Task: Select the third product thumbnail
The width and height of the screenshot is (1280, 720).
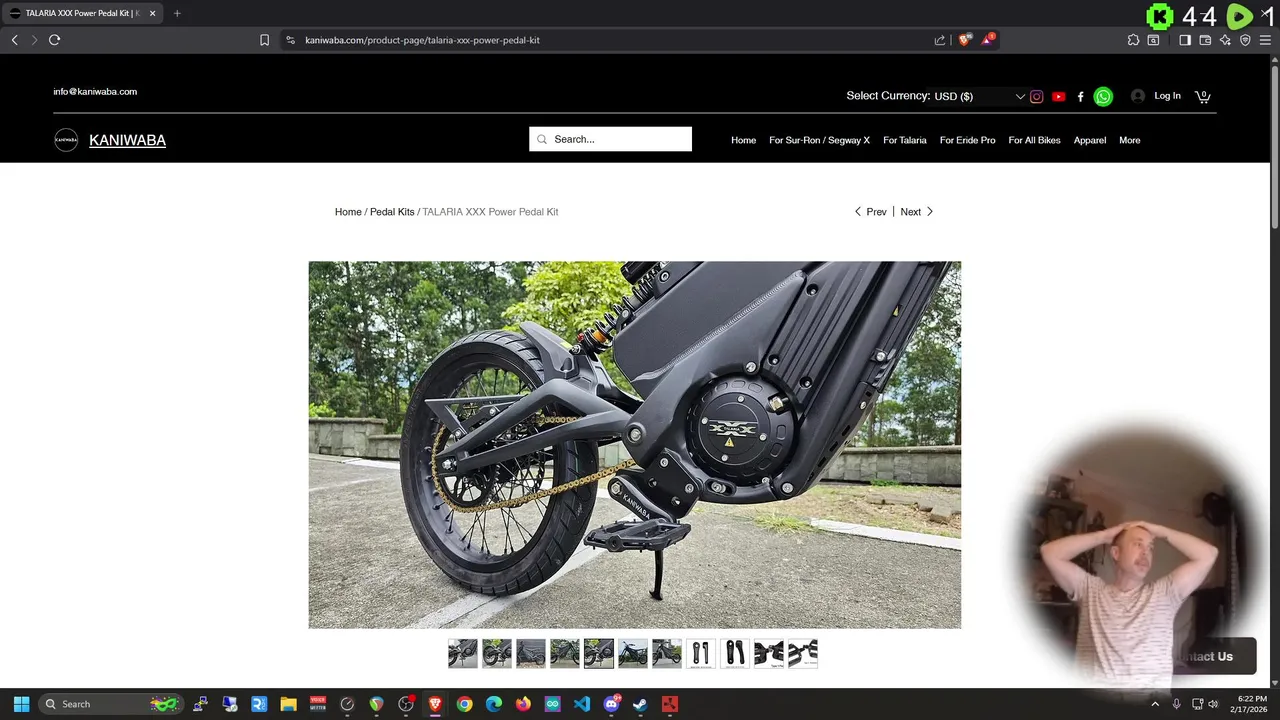Action: pyautogui.click(x=531, y=653)
